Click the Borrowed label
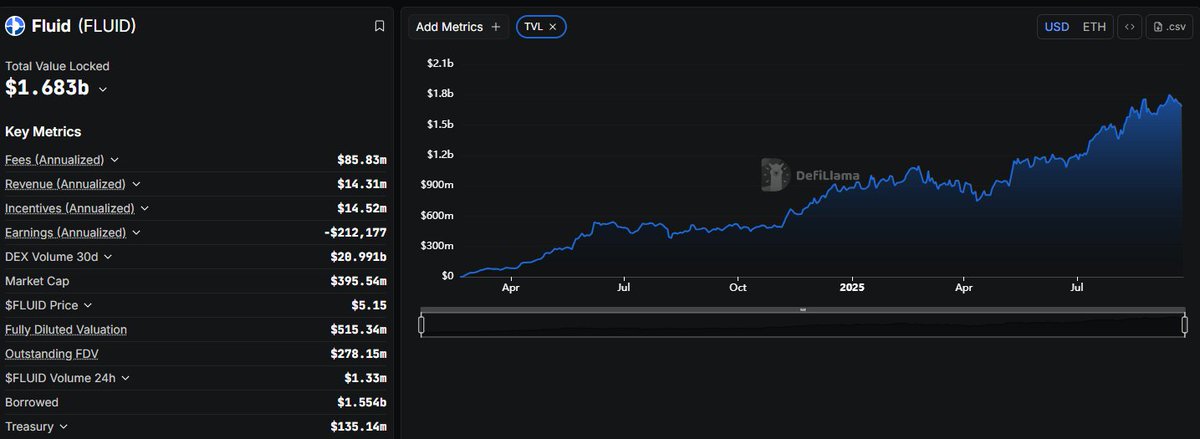Viewport: 1200px width, 439px height. [x=32, y=402]
